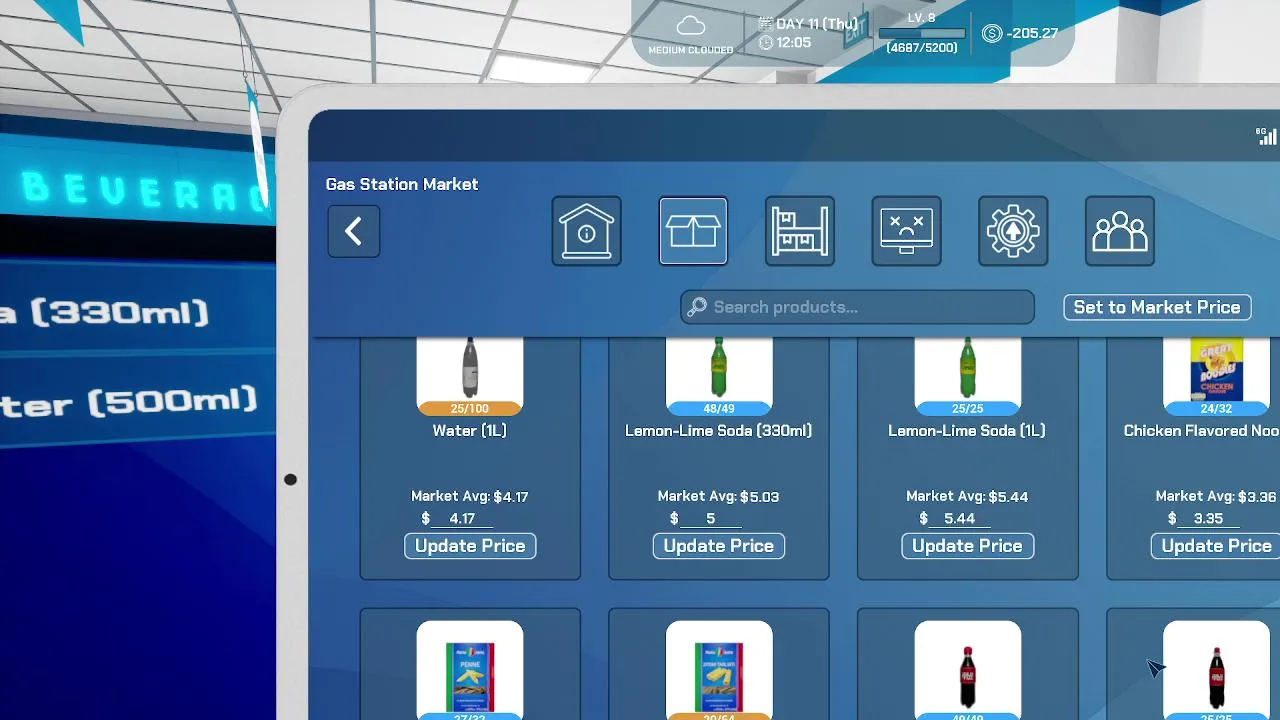1280x720 pixels.
Task: Open the store info house icon
Action: (587, 232)
